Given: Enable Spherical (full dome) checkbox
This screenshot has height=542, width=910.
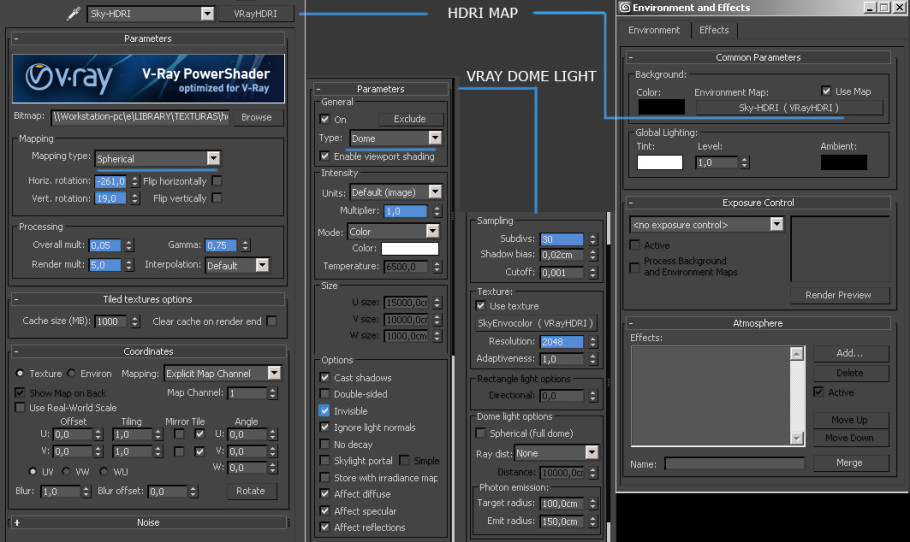Looking at the screenshot, I should coord(481,433).
